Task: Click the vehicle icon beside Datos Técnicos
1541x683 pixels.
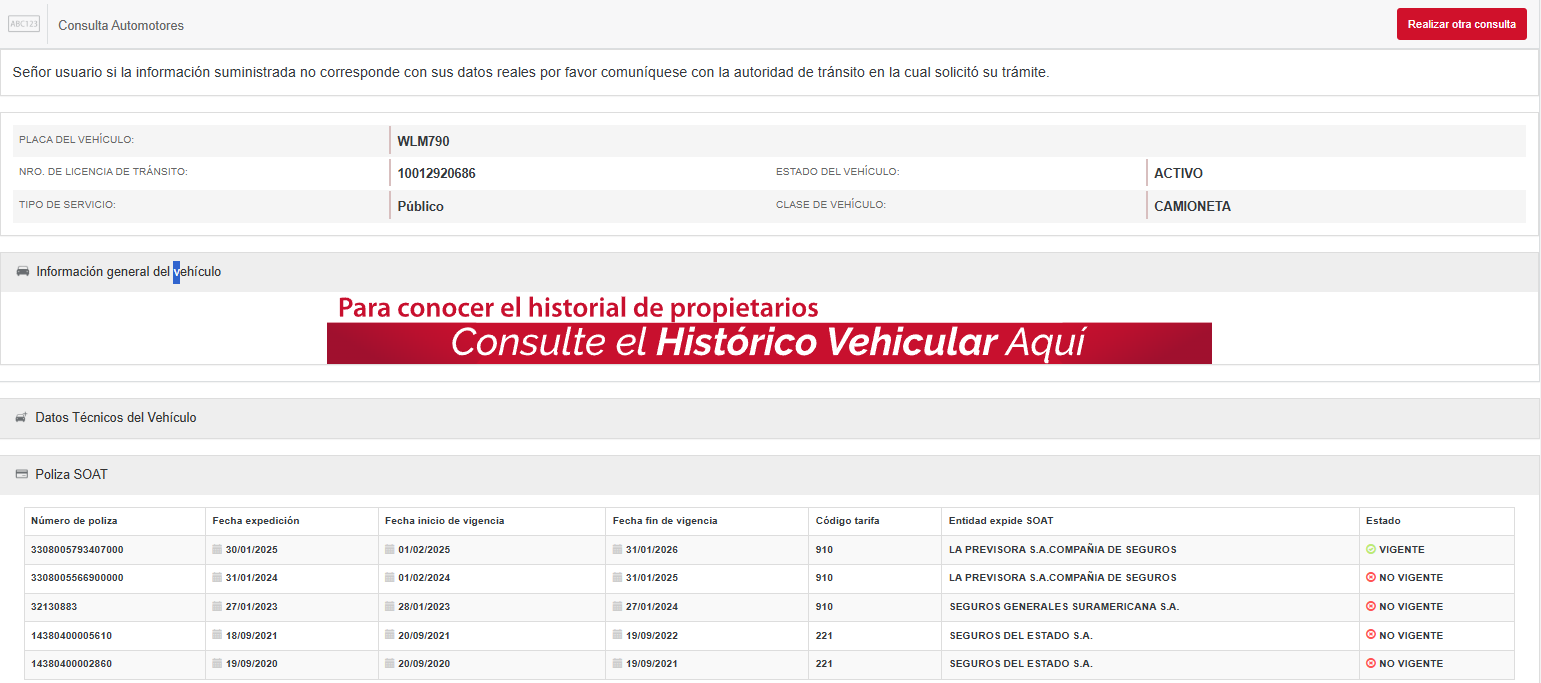Action: point(22,418)
